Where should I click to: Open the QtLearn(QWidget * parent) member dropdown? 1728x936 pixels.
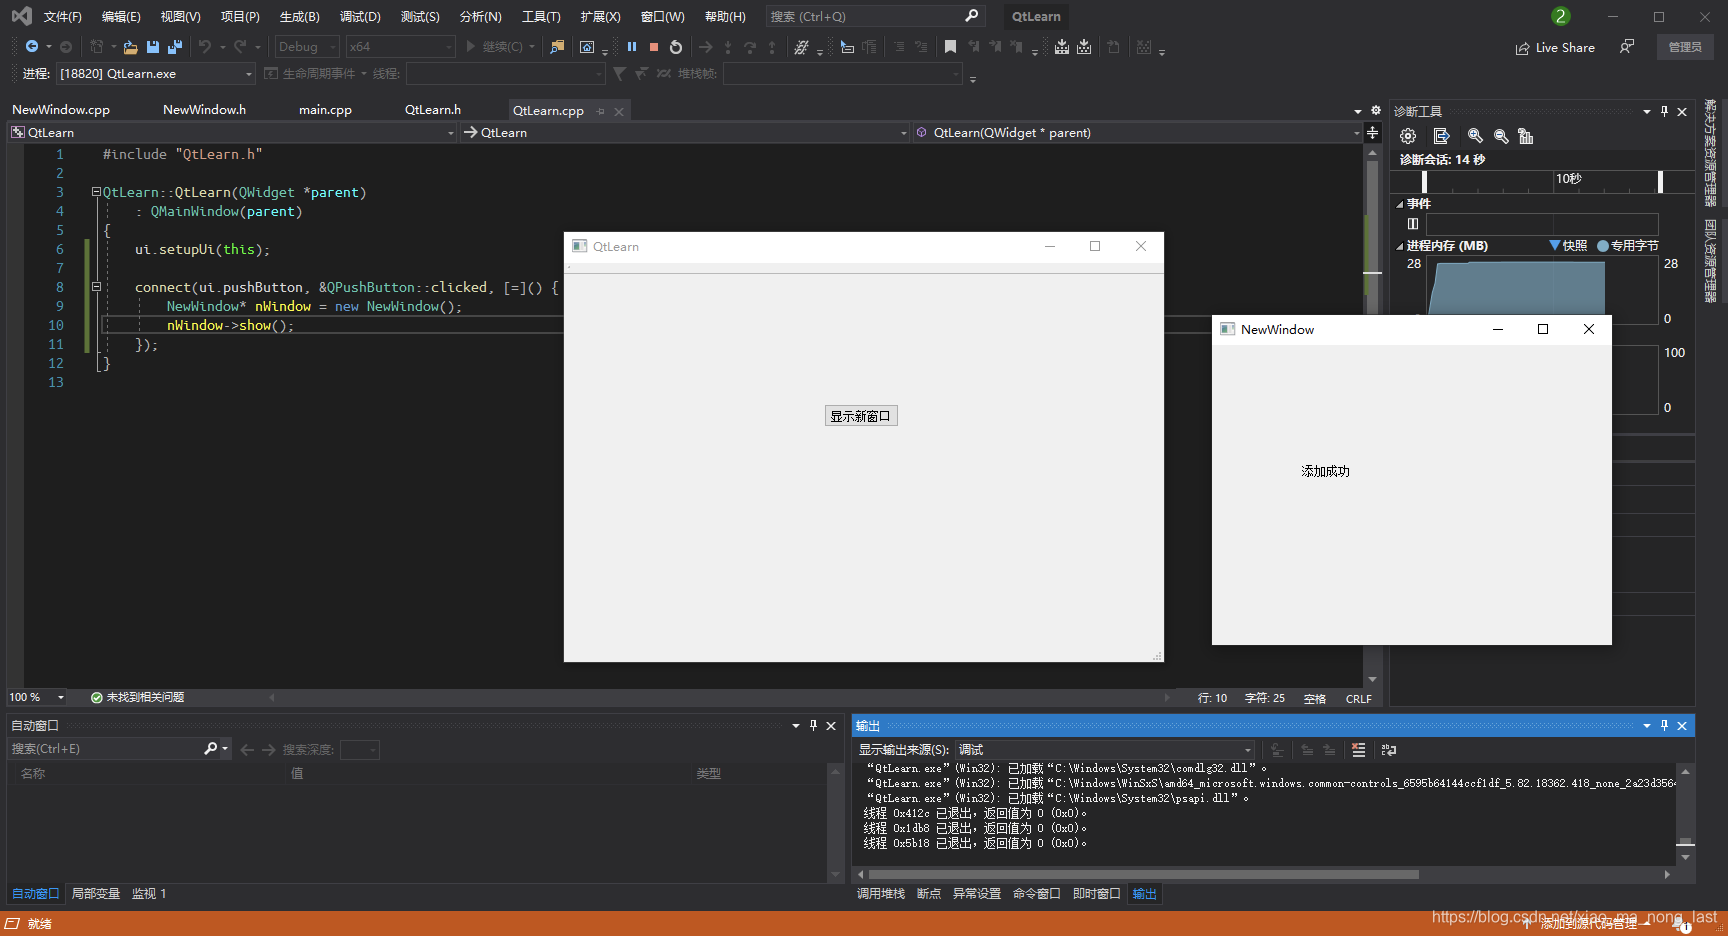pos(1137,132)
